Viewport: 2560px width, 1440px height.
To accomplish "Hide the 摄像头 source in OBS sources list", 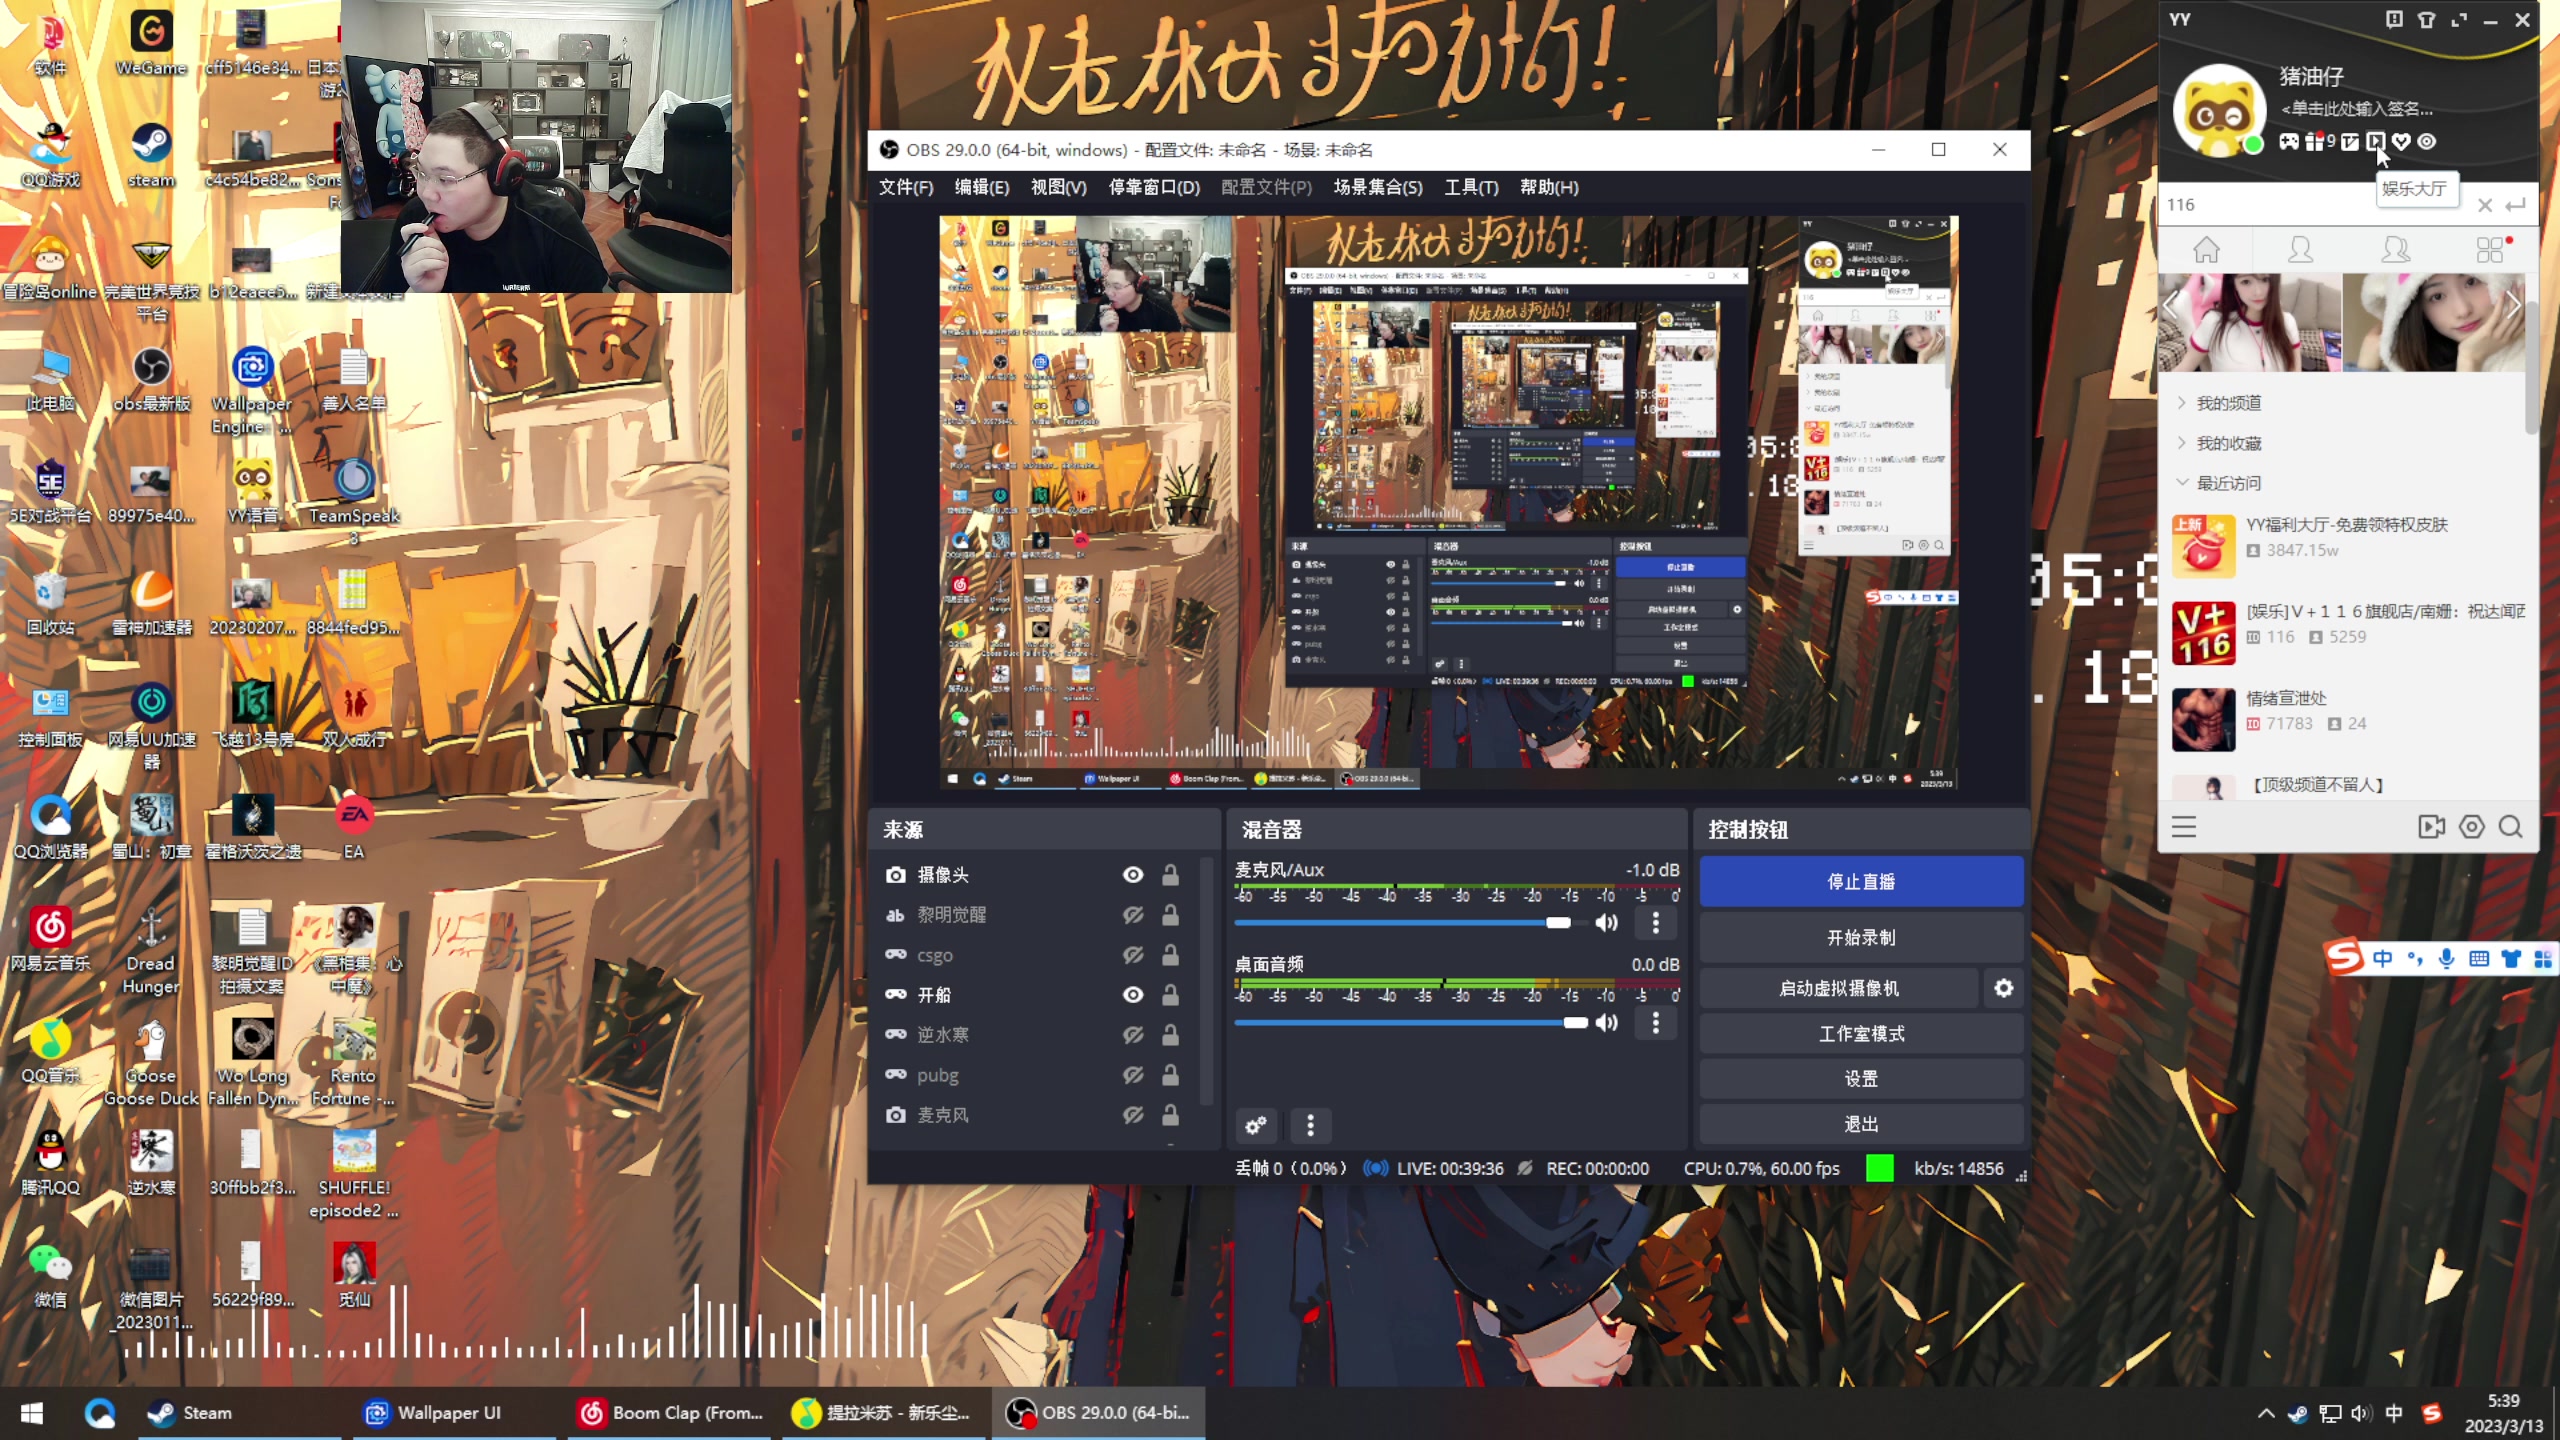I will tap(1133, 874).
